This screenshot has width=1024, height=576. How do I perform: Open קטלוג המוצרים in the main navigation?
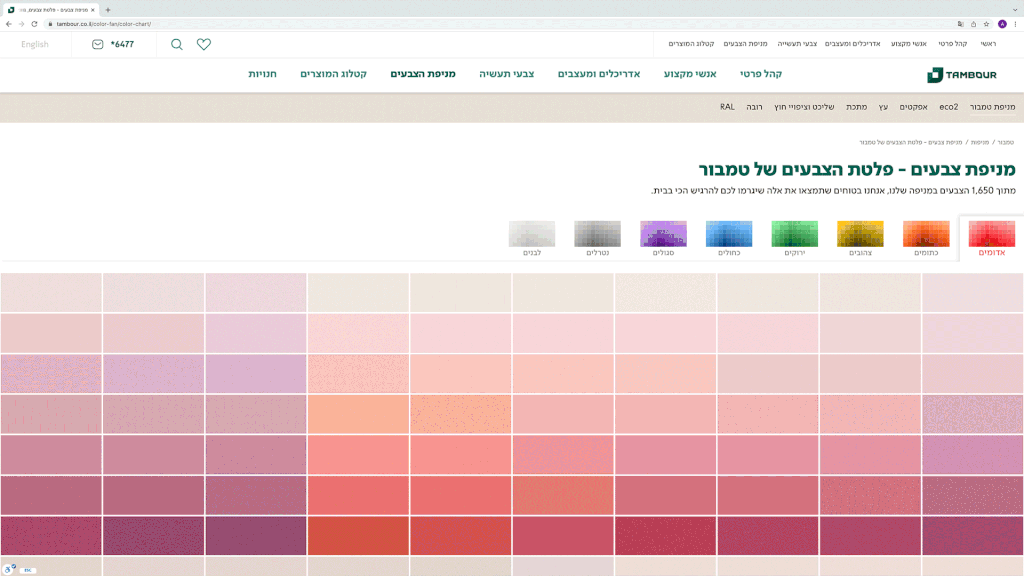(x=333, y=74)
